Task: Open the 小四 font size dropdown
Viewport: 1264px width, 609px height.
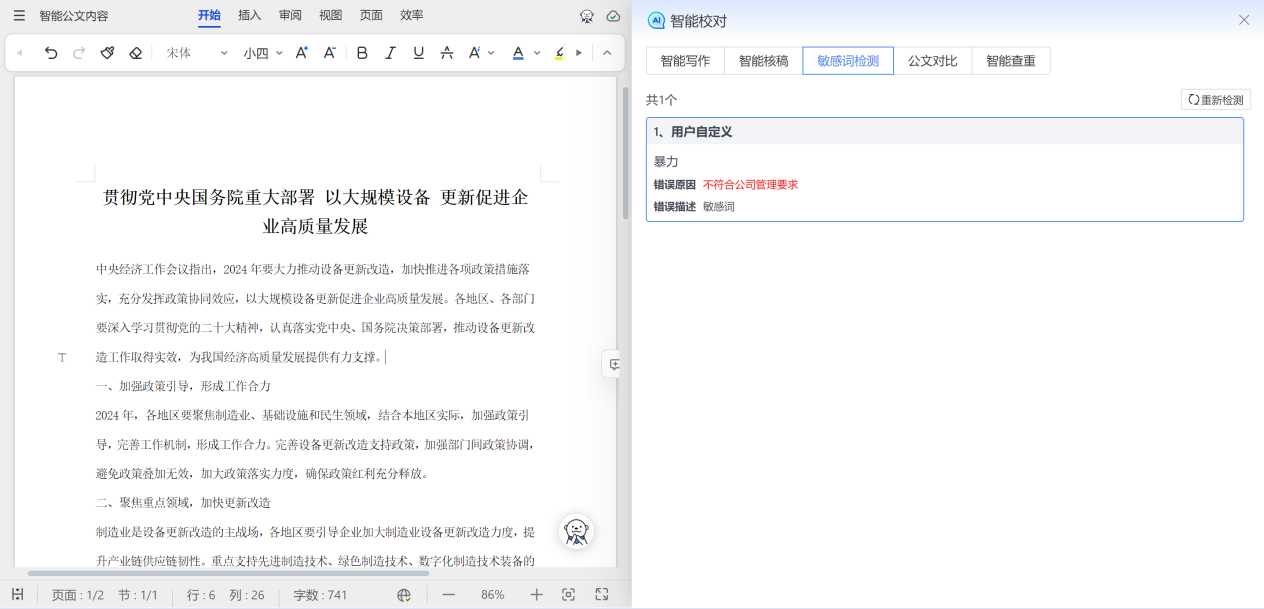Action: 263,53
